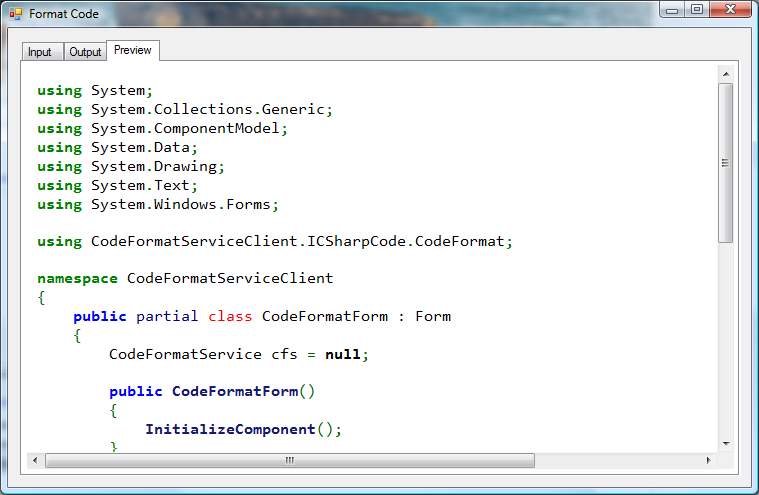Screen dimensions: 759x495
Task: Minimize the Format Code window
Action: point(673,10)
